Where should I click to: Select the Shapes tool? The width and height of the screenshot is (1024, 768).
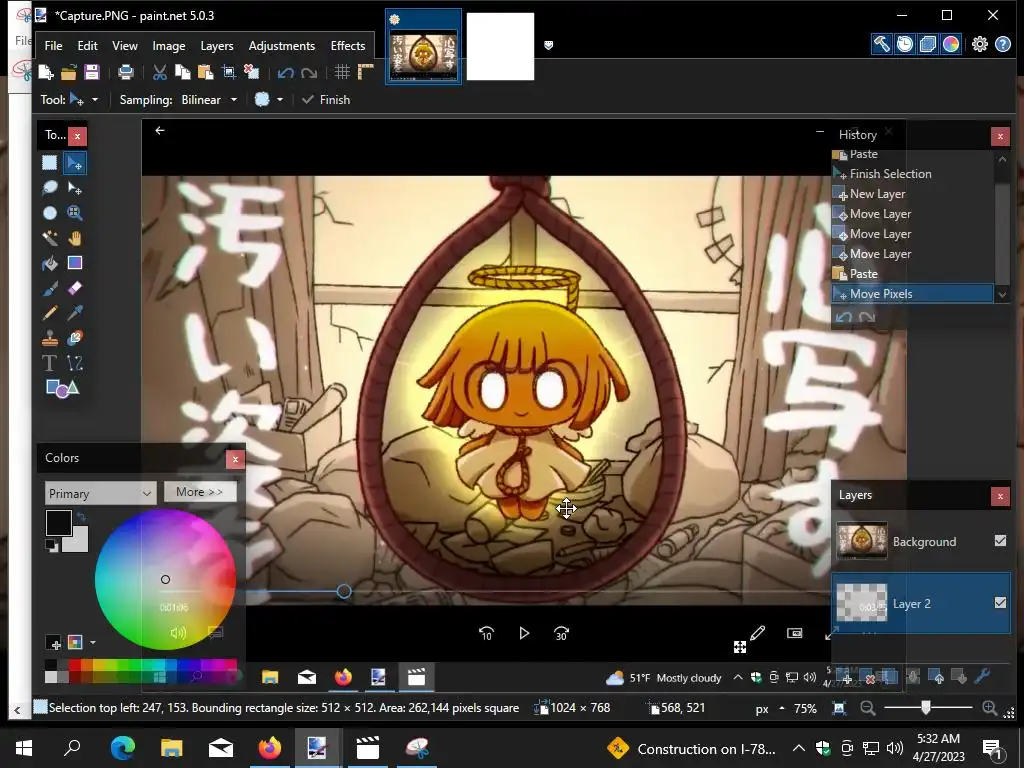click(62, 389)
